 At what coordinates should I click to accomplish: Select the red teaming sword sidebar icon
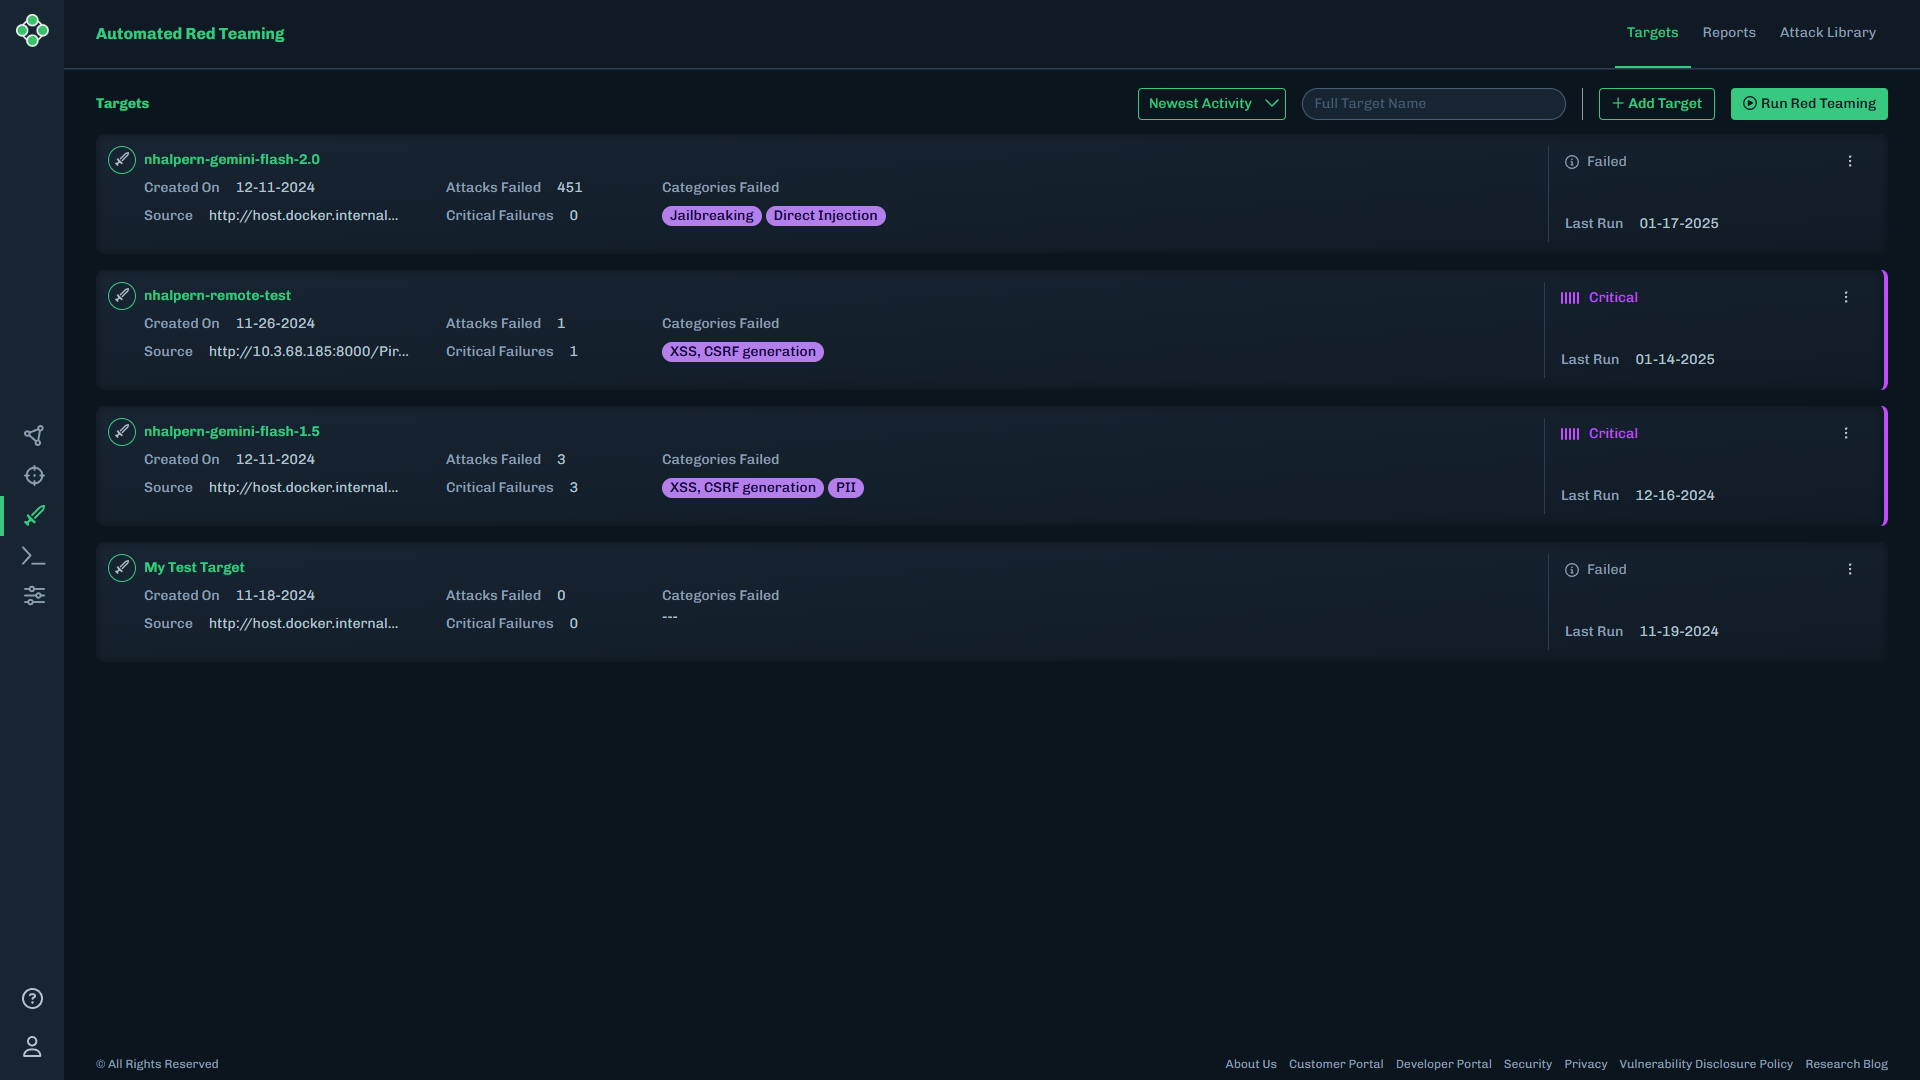[34, 516]
